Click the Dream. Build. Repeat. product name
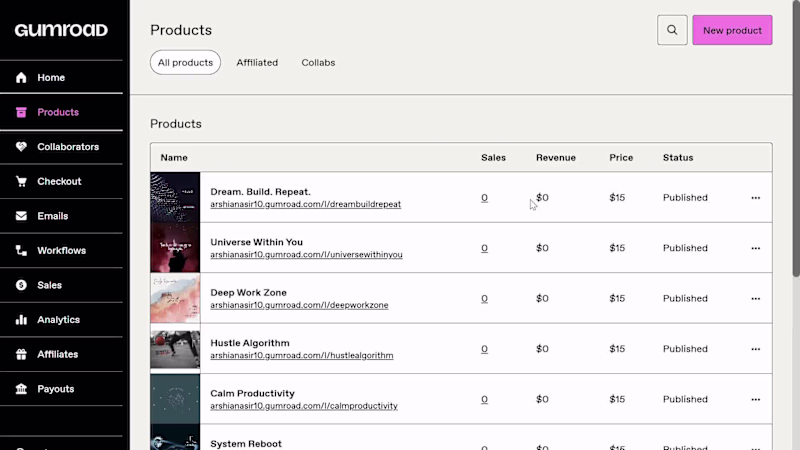 (260, 192)
